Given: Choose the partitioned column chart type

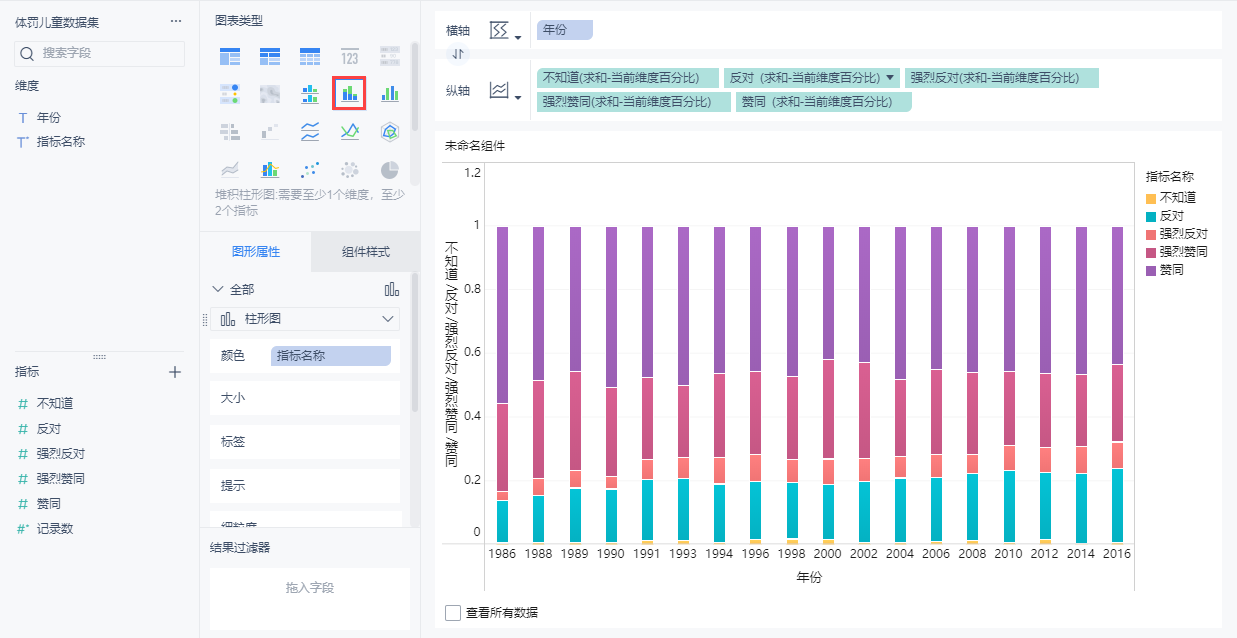Looking at the screenshot, I should pyautogui.click(x=310, y=94).
